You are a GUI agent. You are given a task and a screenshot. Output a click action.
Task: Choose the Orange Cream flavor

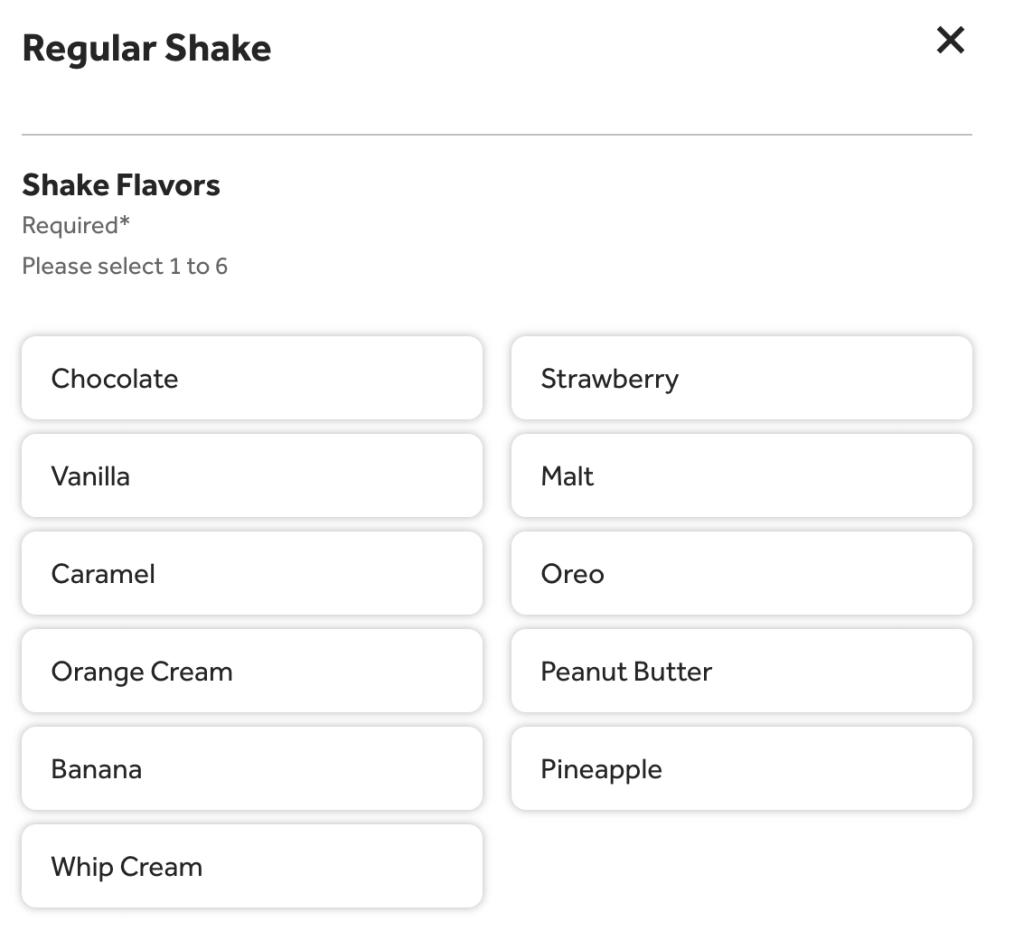point(251,671)
